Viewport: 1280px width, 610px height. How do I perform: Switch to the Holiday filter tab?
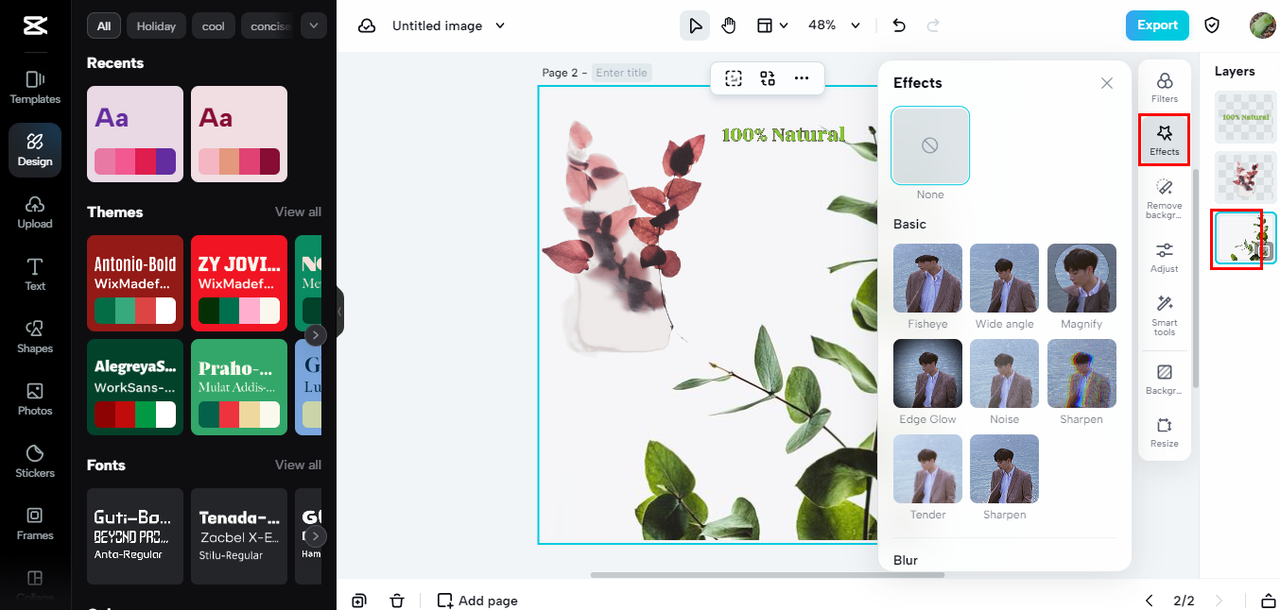tap(156, 25)
